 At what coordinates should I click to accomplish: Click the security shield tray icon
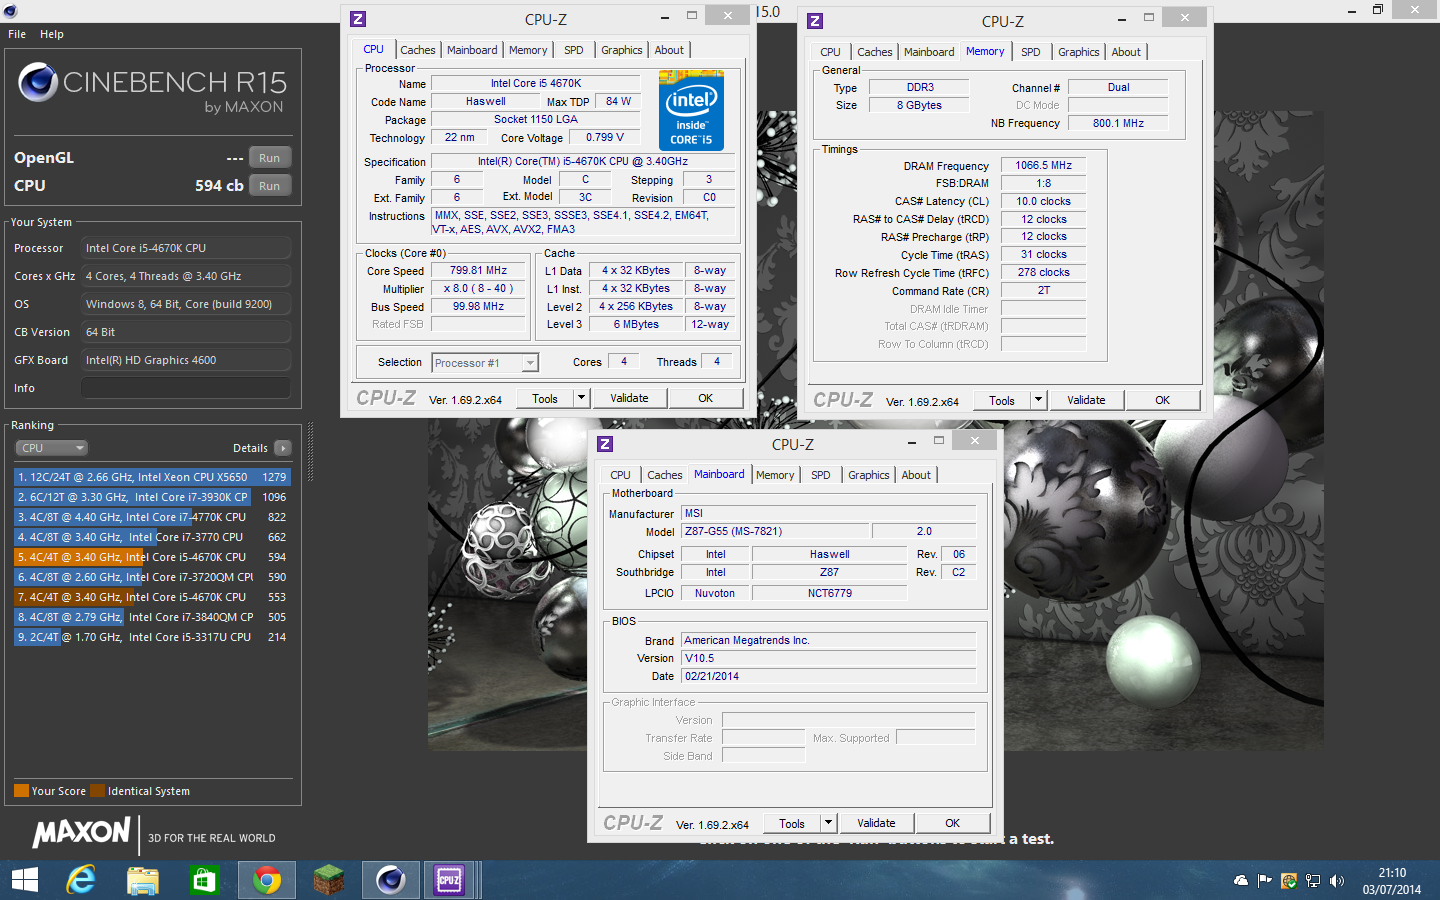[1289, 881]
